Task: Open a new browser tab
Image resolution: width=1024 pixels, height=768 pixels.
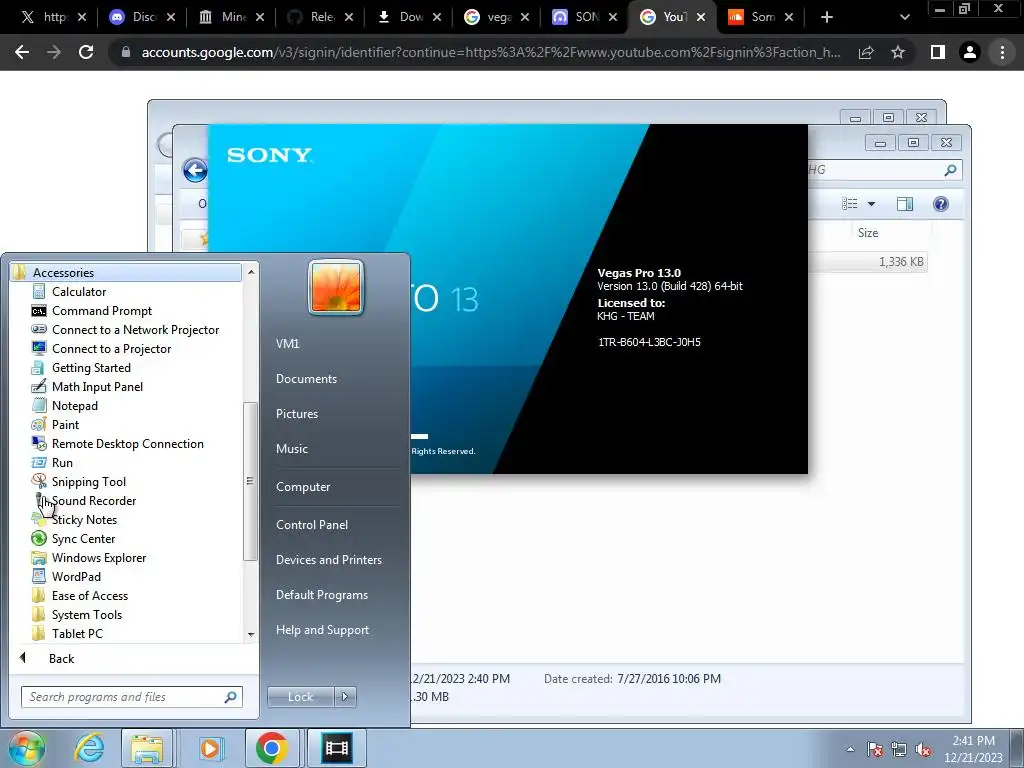Action: point(827,17)
